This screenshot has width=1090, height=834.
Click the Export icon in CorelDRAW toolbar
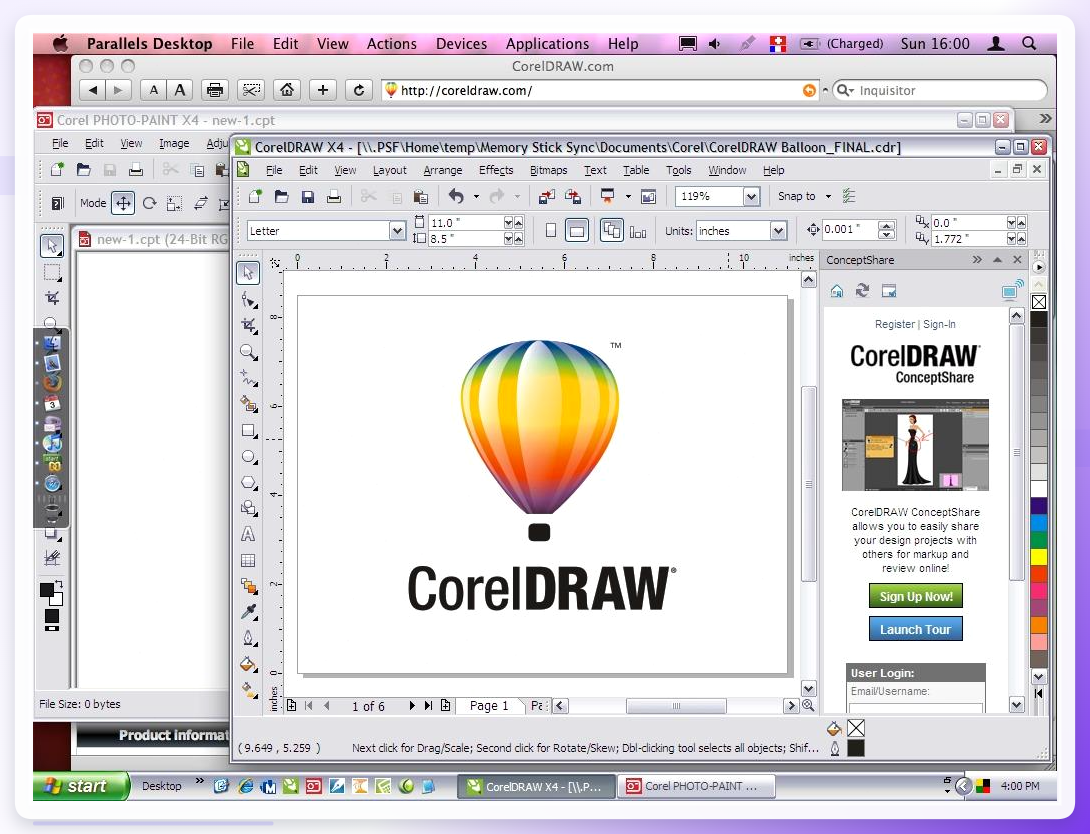(573, 197)
